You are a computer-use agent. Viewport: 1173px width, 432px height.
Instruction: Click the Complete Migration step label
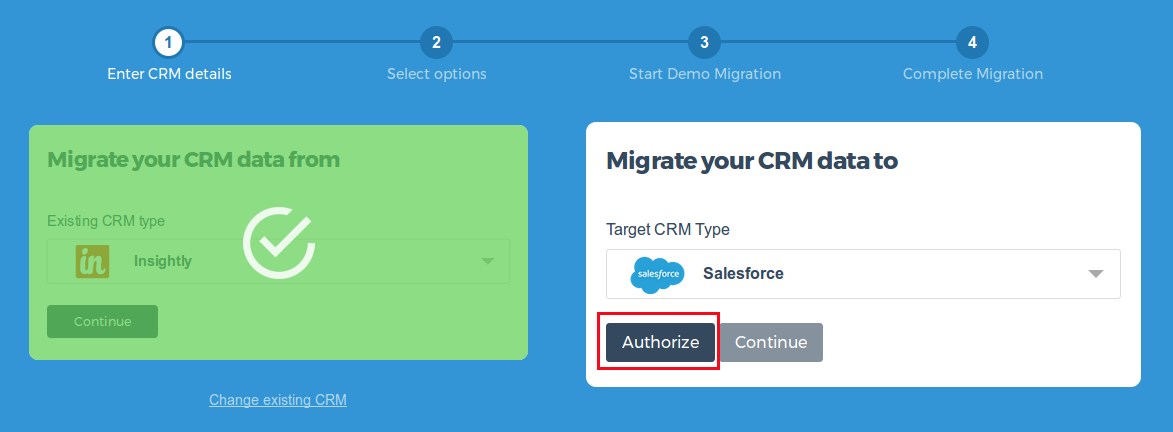tap(973, 74)
